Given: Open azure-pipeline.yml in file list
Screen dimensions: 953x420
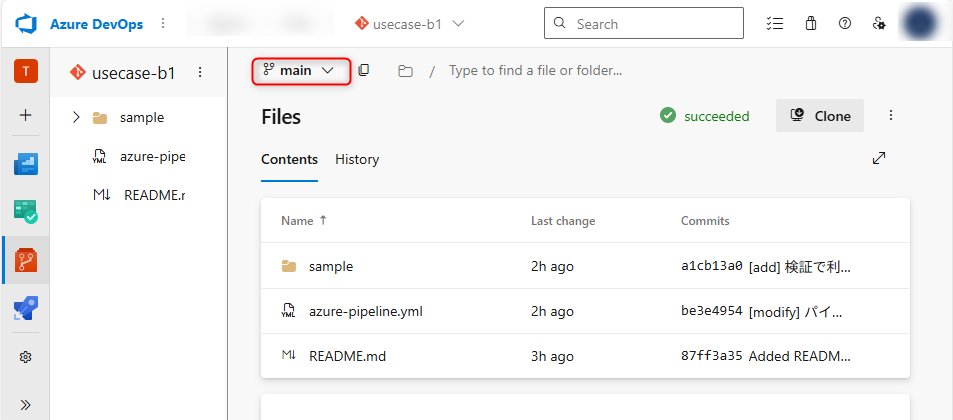Looking at the screenshot, I should [x=365, y=312].
